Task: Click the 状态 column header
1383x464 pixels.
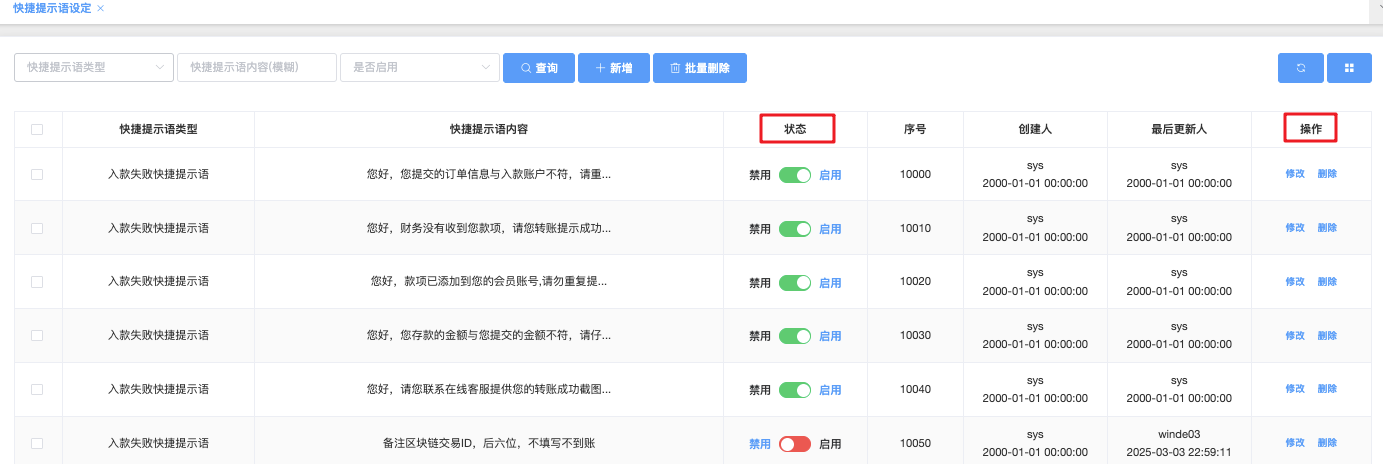Action: tap(795, 129)
